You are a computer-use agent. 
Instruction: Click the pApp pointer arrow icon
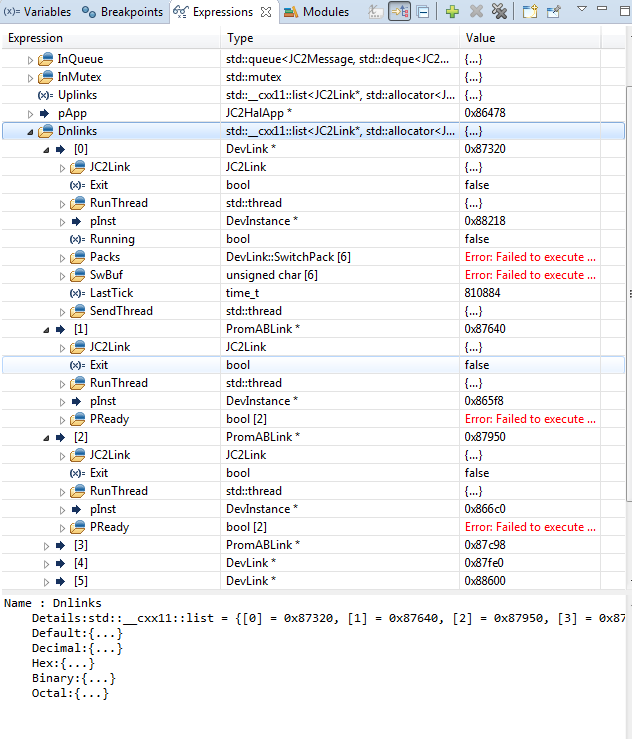[45, 113]
